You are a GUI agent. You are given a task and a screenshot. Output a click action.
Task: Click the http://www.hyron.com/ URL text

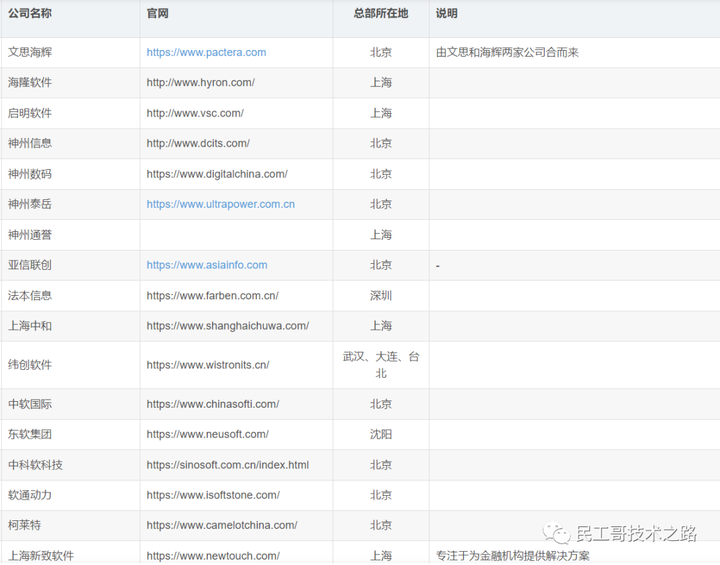click(201, 83)
